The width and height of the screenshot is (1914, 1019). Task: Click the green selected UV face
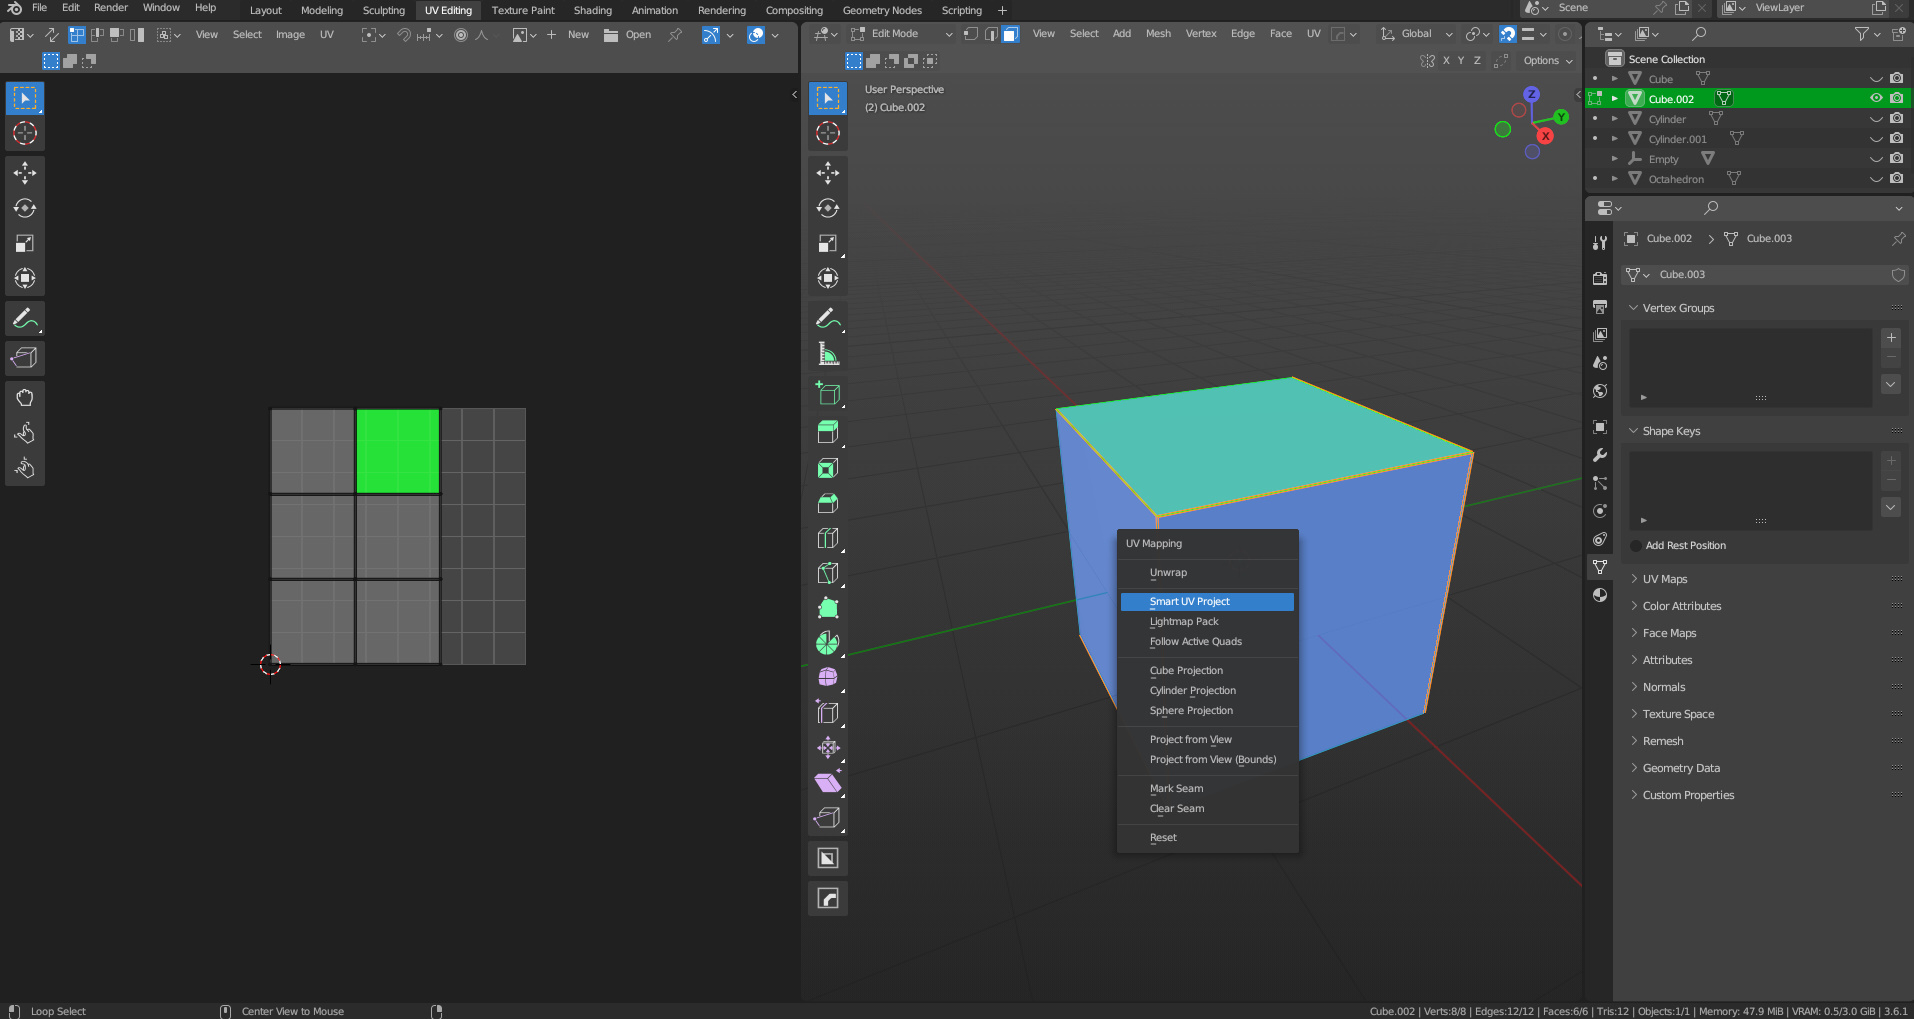click(x=398, y=451)
